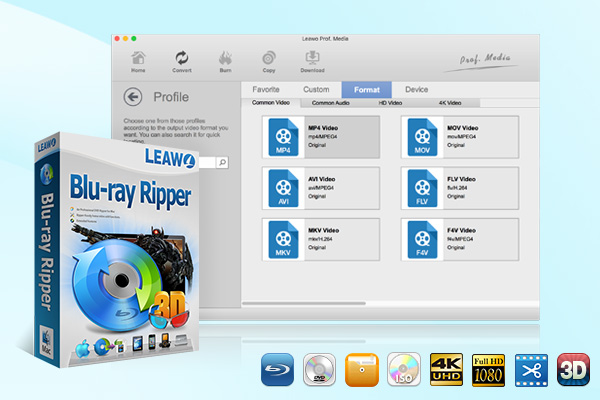Screen dimensions: 600x400
Task: Open the Burn toolbar icon
Action: click(x=225, y=61)
